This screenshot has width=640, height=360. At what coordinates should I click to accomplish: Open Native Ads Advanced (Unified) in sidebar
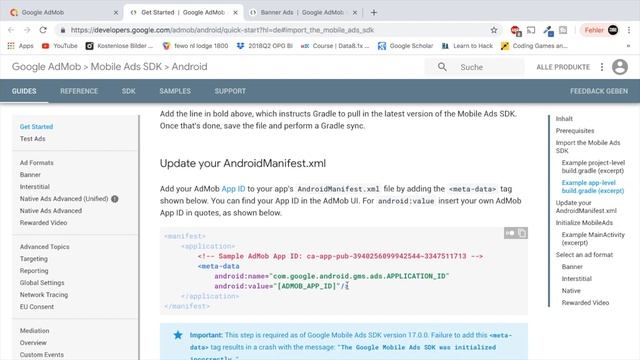point(64,199)
